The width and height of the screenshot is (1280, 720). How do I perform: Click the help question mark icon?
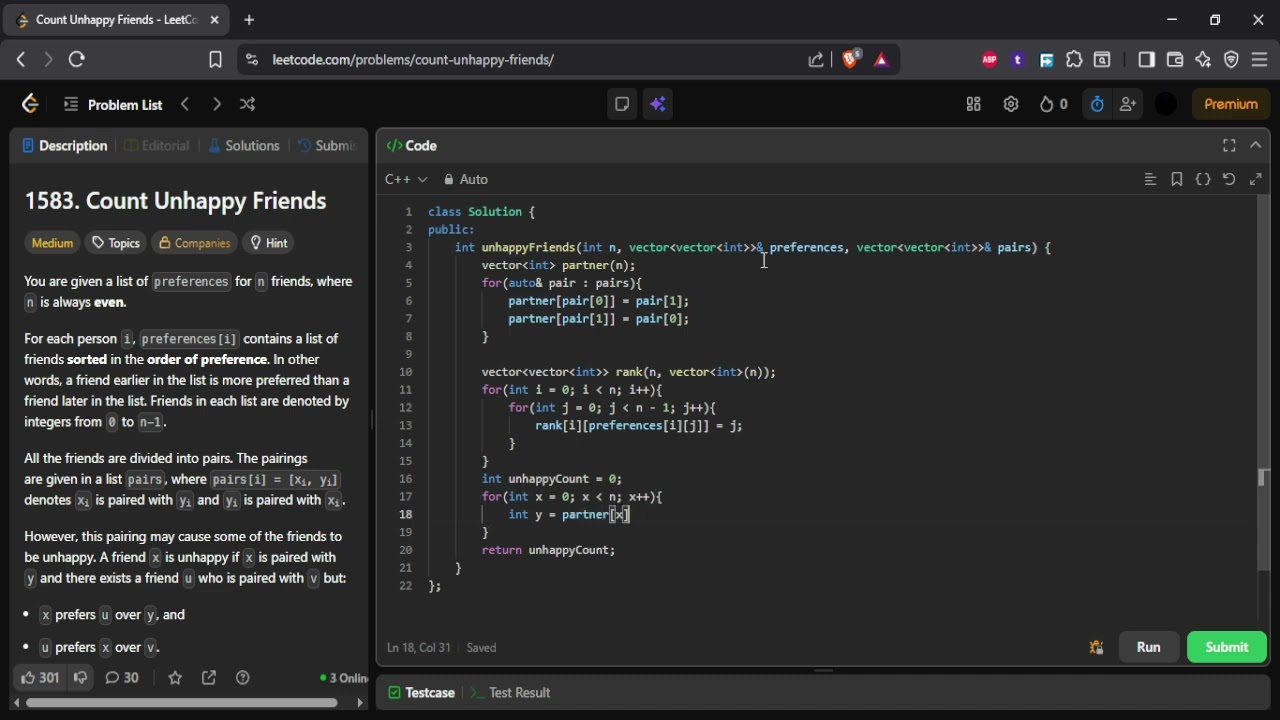[242, 678]
